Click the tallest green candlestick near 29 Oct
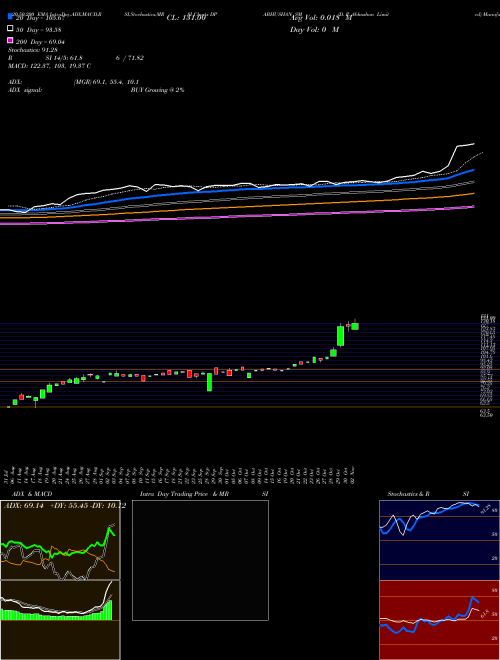 pos(340,336)
